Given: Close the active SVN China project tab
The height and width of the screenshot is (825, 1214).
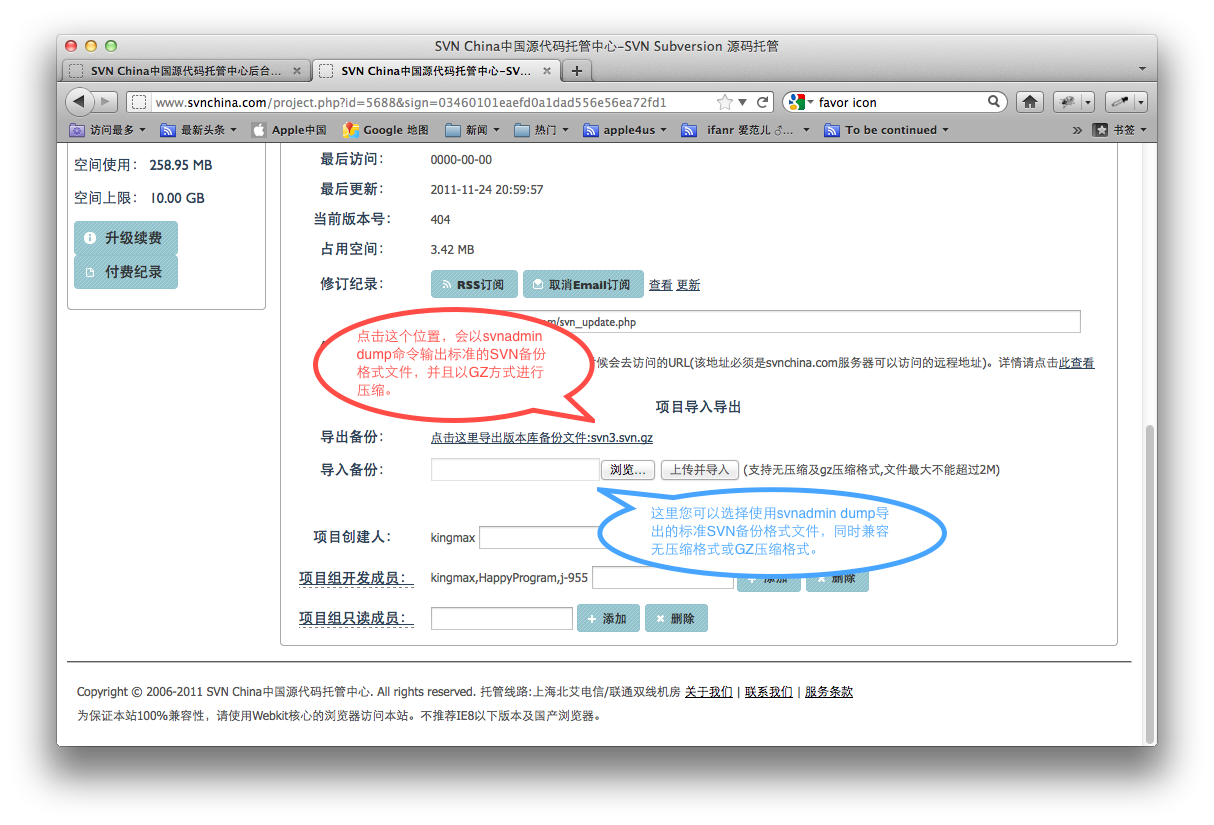Looking at the screenshot, I should 547,71.
